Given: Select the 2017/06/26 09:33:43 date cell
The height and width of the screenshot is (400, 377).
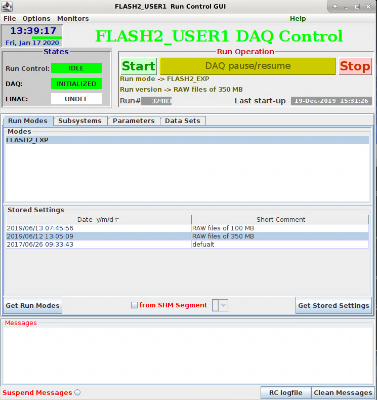Looking at the screenshot, I should (x=99, y=244).
